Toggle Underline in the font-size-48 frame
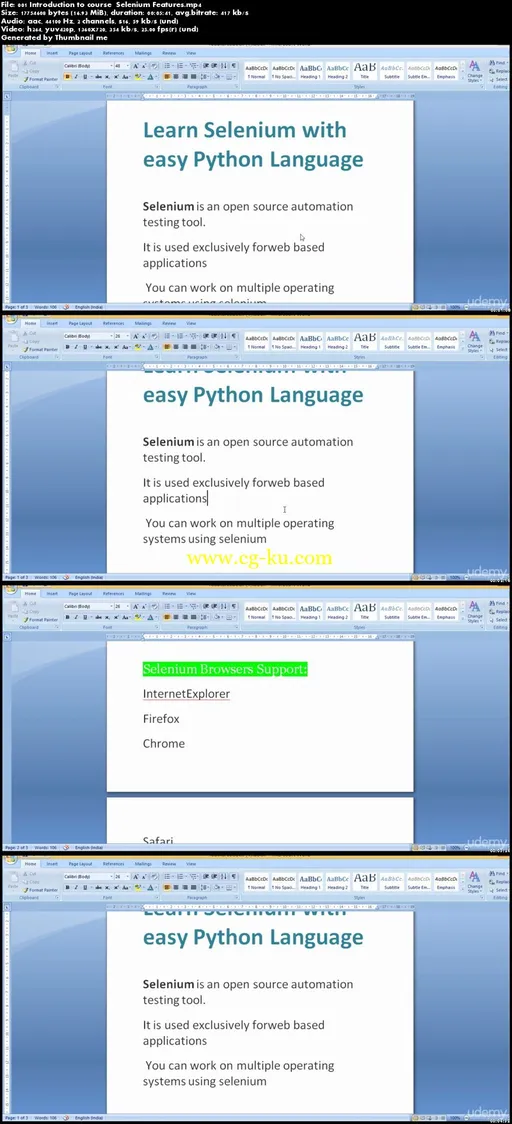 click(x=85, y=77)
